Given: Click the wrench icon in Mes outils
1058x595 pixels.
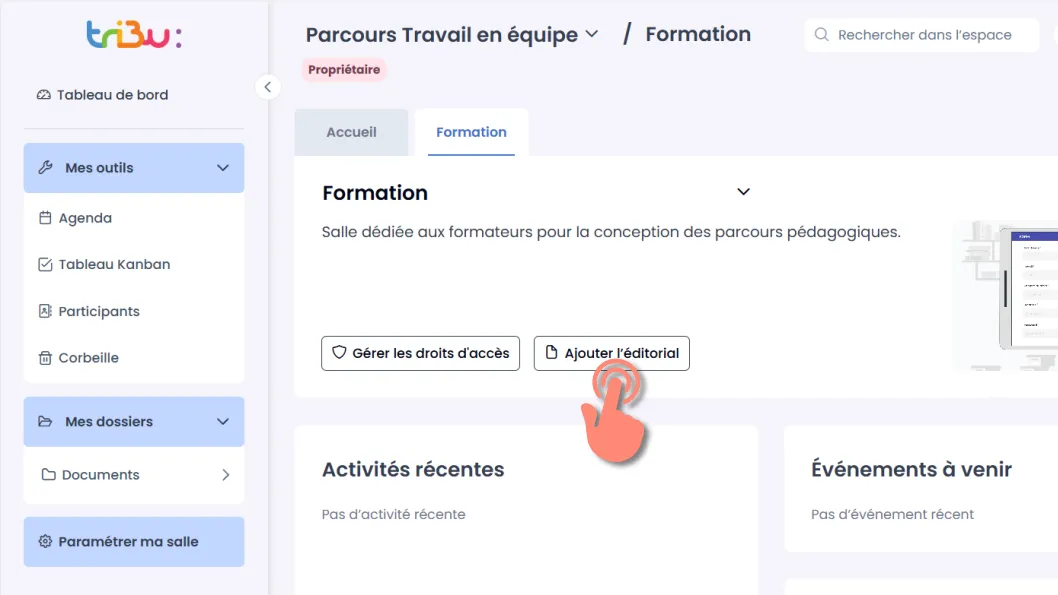Looking at the screenshot, I should click(x=45, y=167).
